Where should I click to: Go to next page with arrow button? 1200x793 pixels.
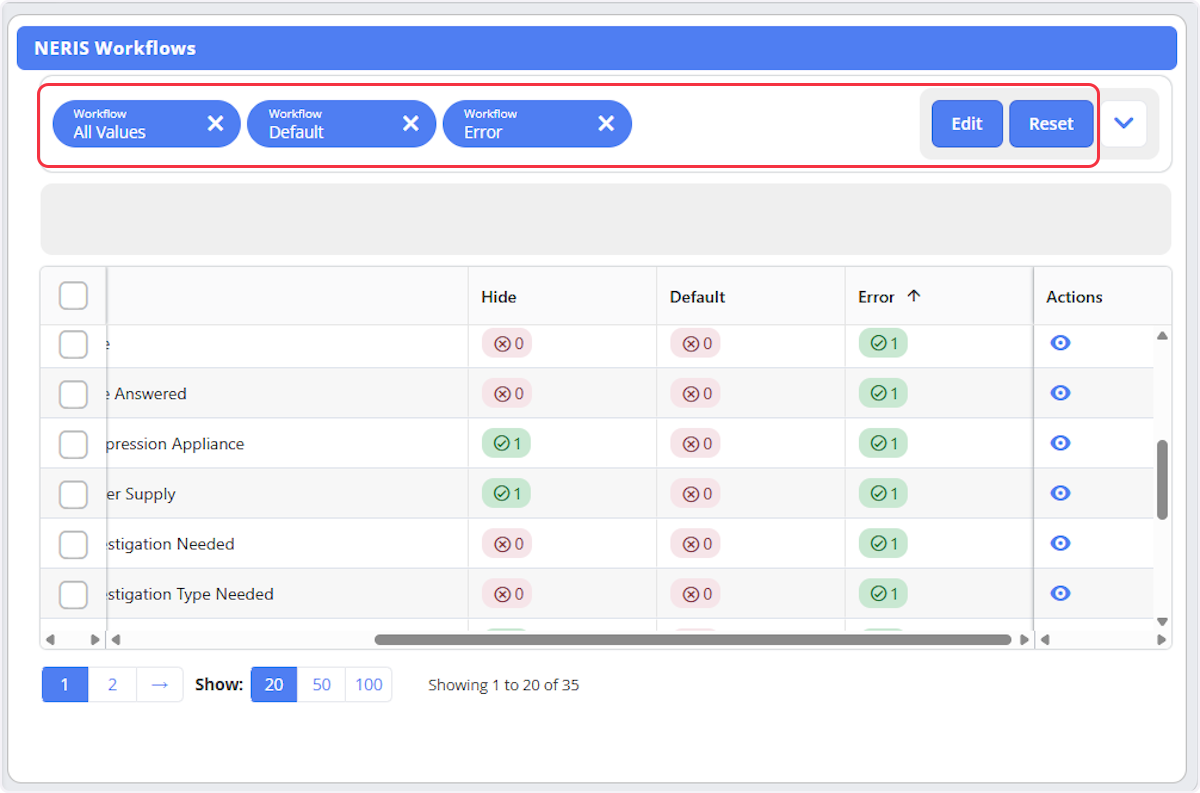(x=160, y=685)
